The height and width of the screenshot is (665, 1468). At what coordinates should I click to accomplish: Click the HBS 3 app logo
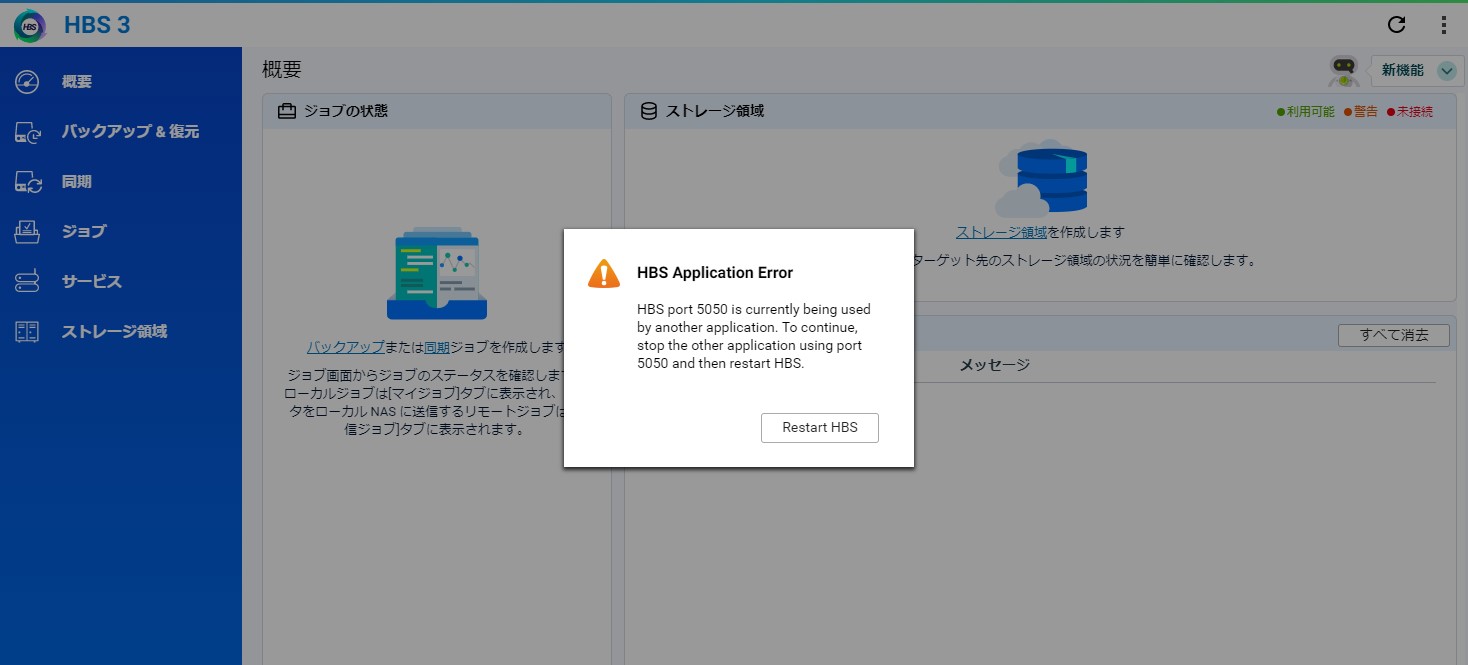[x=30, y=26]
